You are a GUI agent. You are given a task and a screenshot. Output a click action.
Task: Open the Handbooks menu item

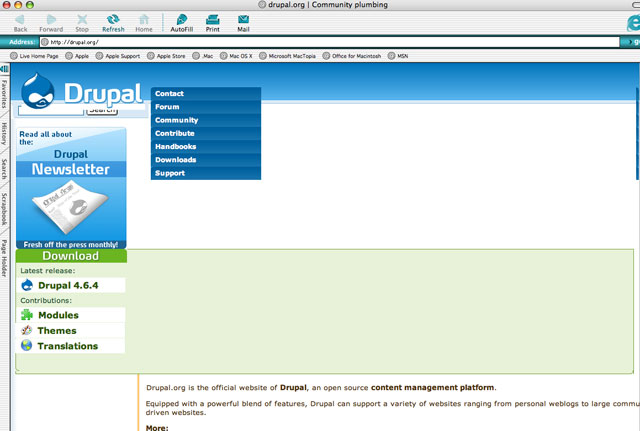tap(206, 147)
